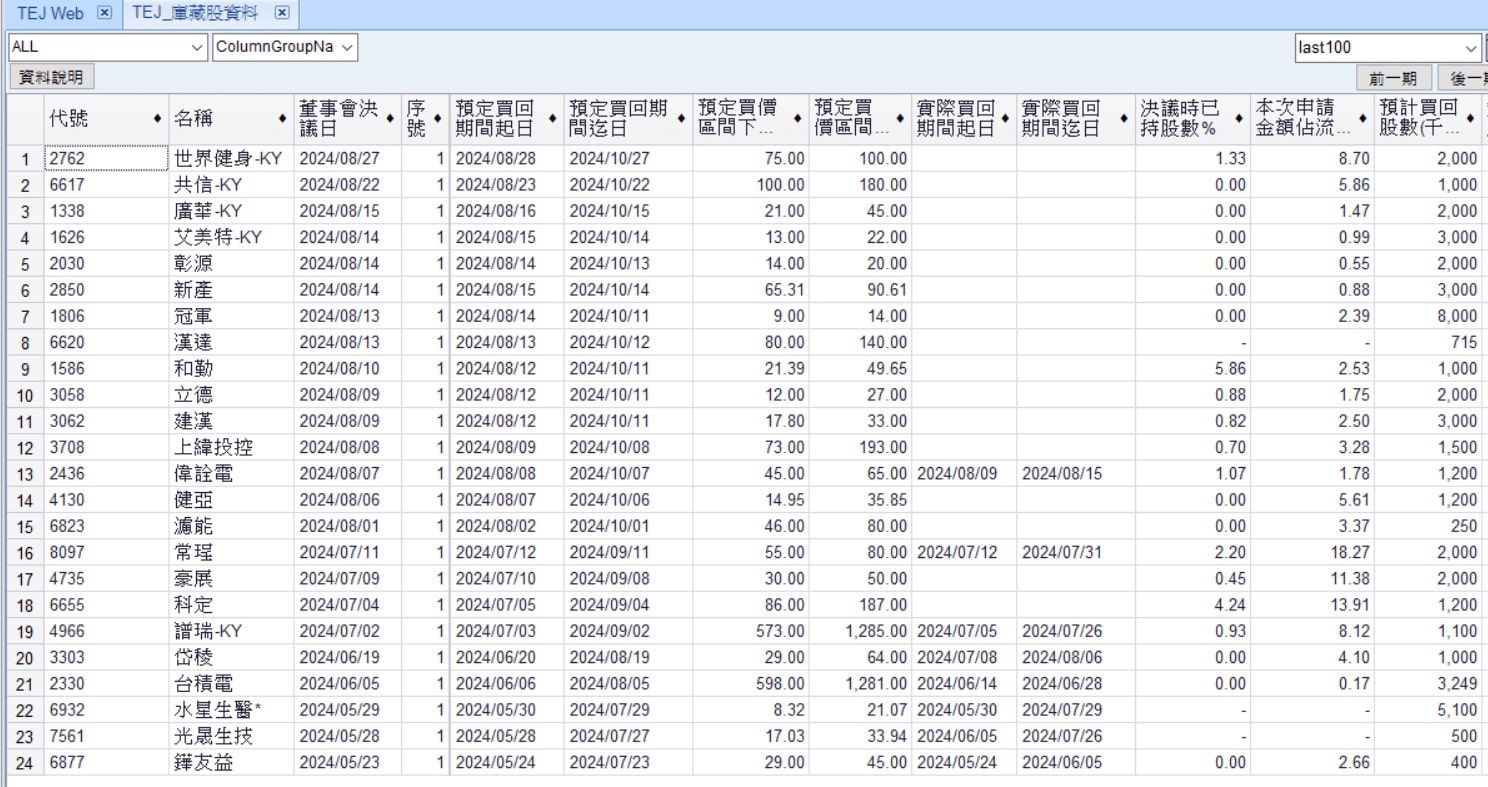The width and height of the screenshot is (1488, 787).
Task: Go to previous period with 前一期
Action: 1393,78
